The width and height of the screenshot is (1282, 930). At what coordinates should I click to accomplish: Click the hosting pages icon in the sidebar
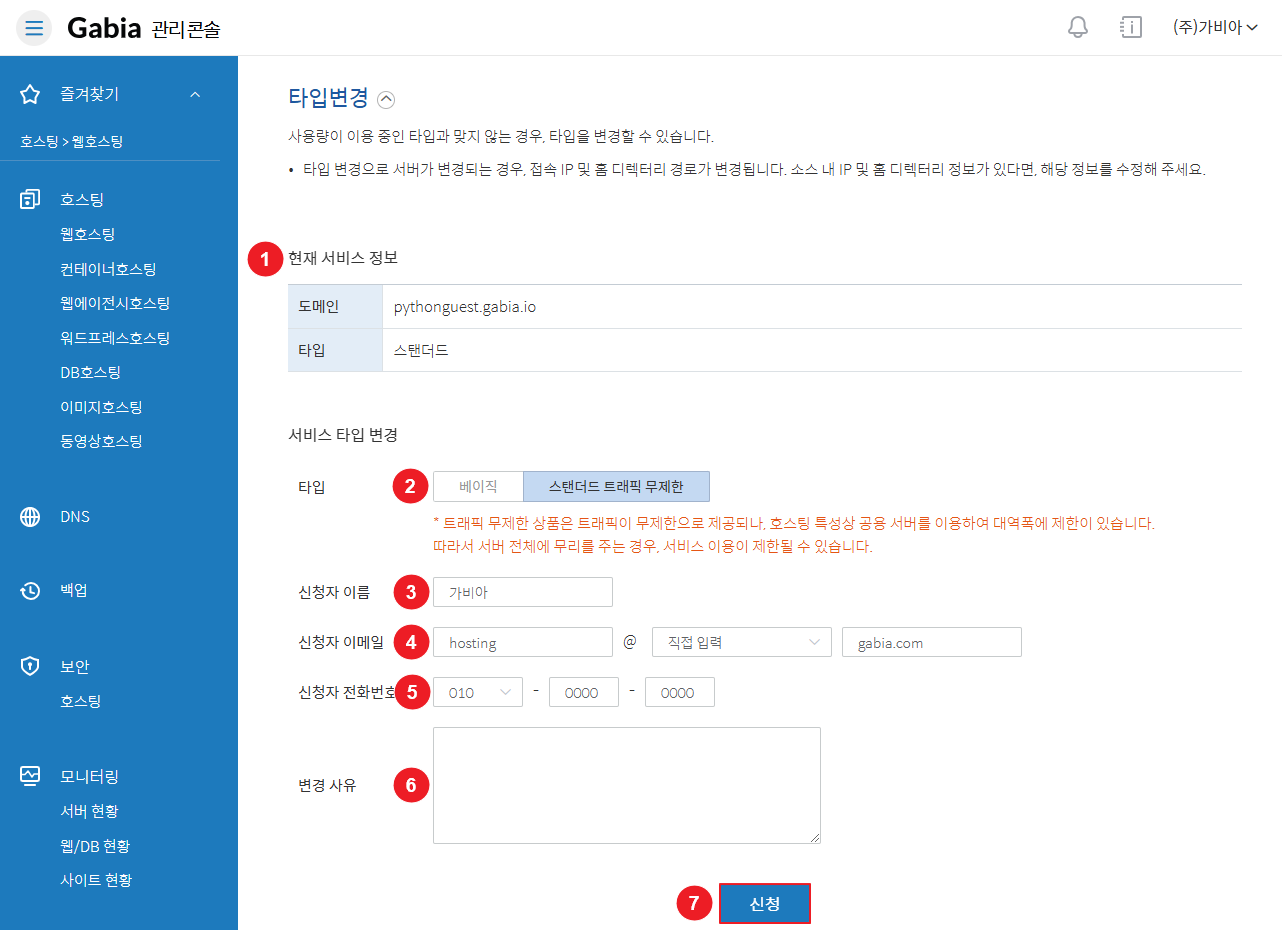tap(30, 199)
